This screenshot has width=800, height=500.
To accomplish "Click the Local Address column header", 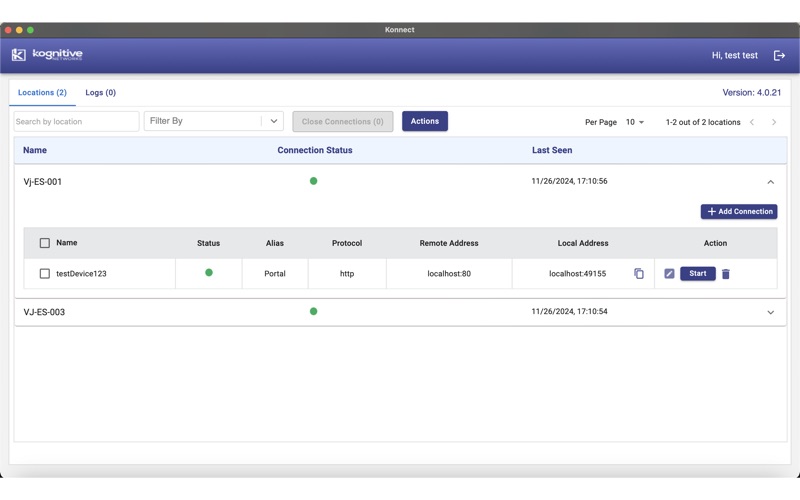I will tap(583, 243).
